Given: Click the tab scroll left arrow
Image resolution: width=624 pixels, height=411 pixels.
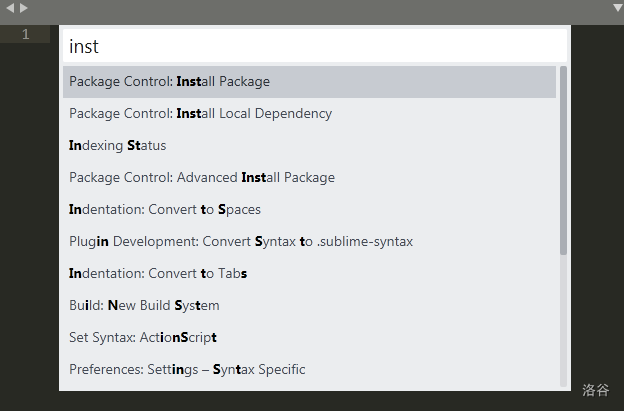Looking at the screenshot, I should [10, 8].
